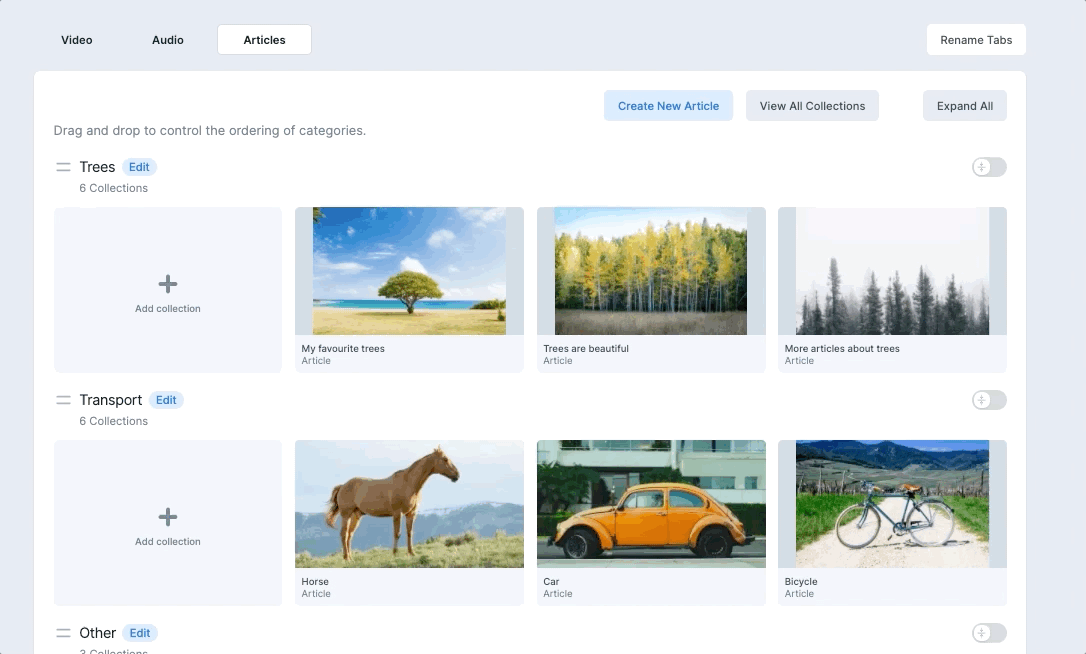Click the 'Horse' caption text
The width and height of the screenshot is (1086, 654).
click(315, 581)
